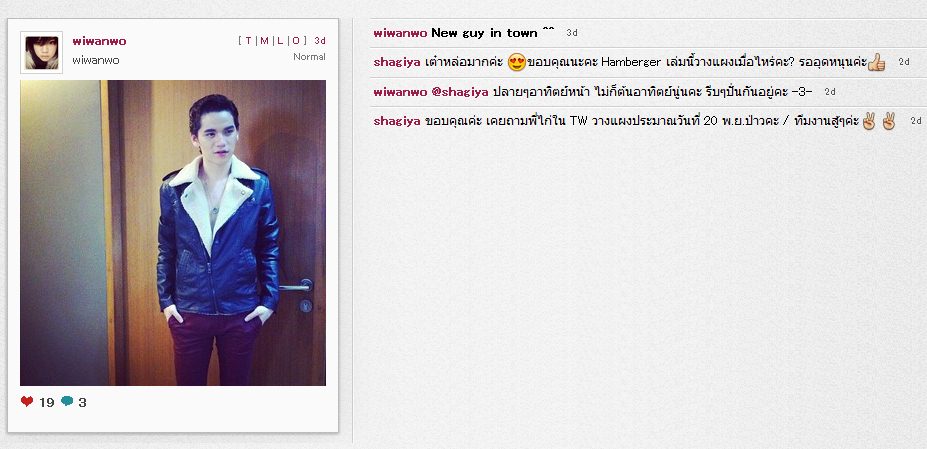Click the teal comment bubble icon

click(x=67, y=402)
